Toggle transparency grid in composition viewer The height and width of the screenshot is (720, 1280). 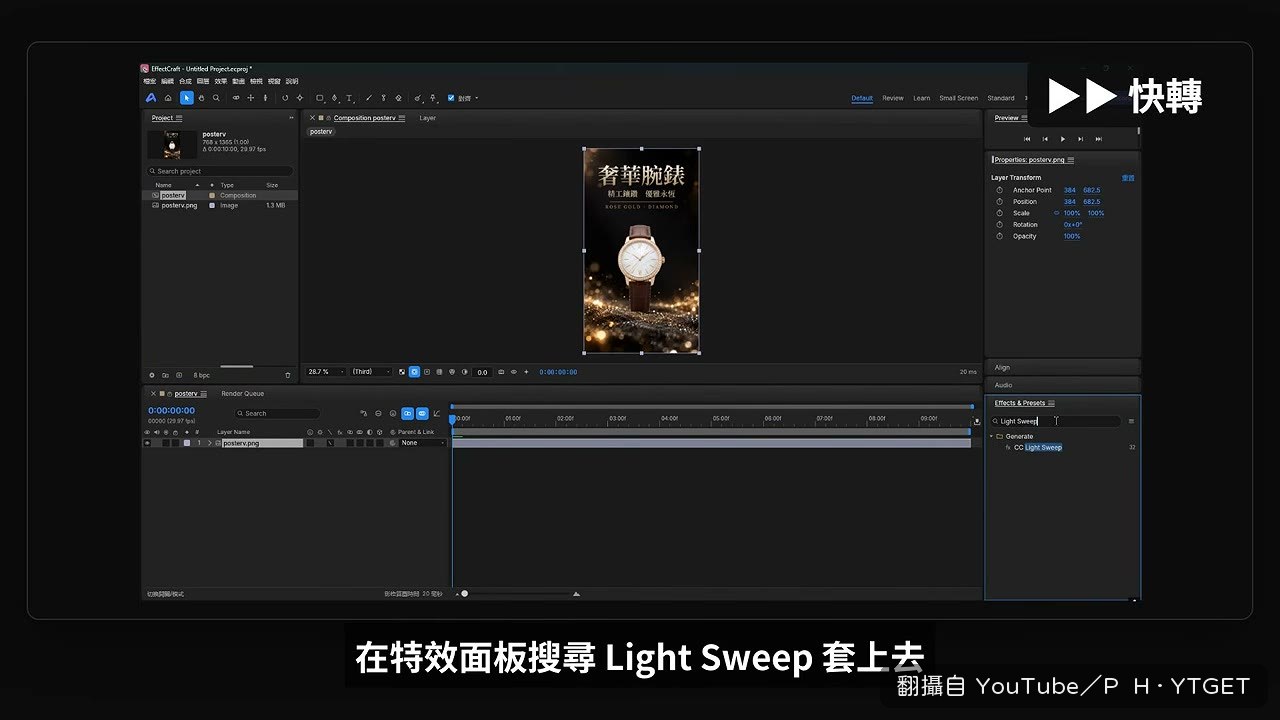pyautogui.click(x=402, y=372)
